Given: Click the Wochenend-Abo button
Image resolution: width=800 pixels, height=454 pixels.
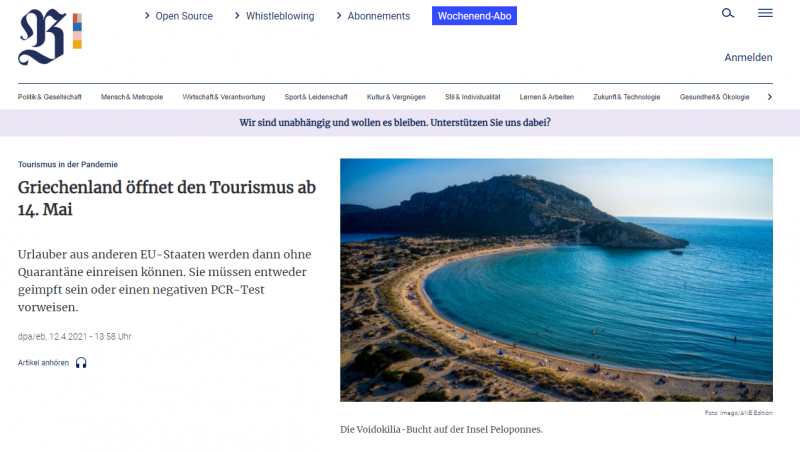Looking at the screenshot, I should (474, 16).
